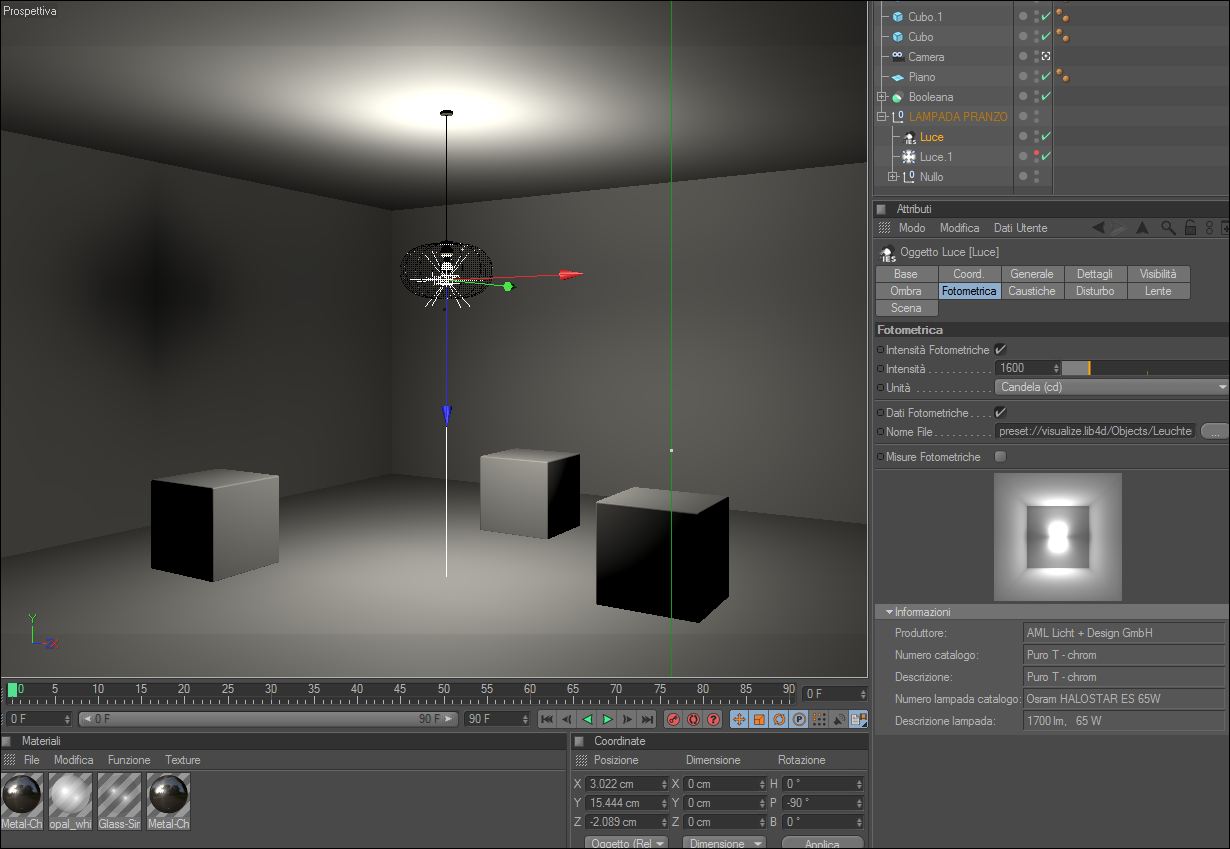
Task: Click frame 50 on the timeline ruler
Action: coord(444,689)
